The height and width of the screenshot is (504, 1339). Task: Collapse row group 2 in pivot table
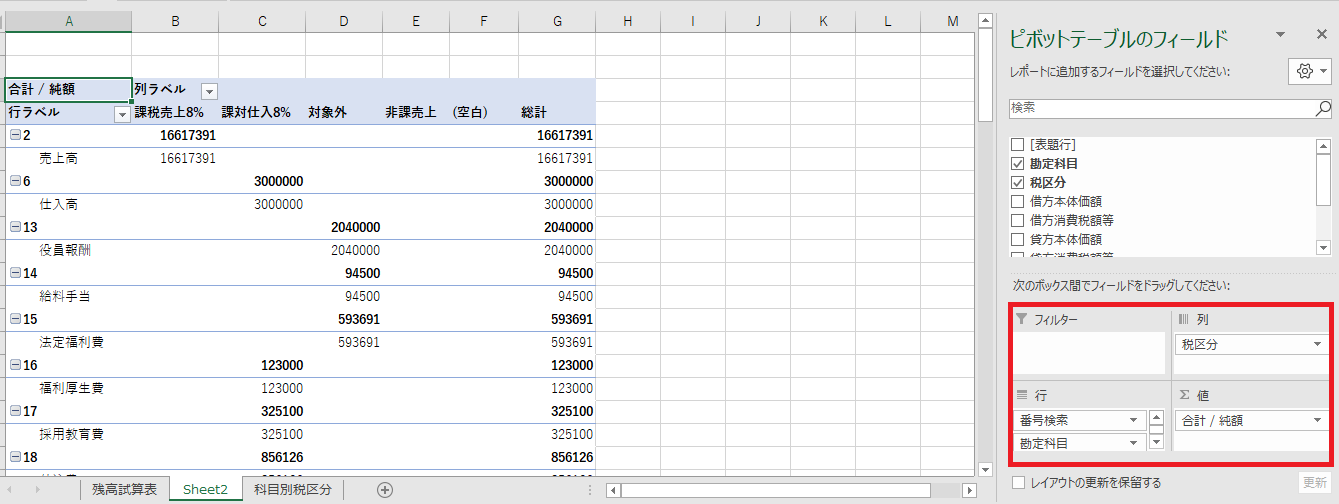15,135
